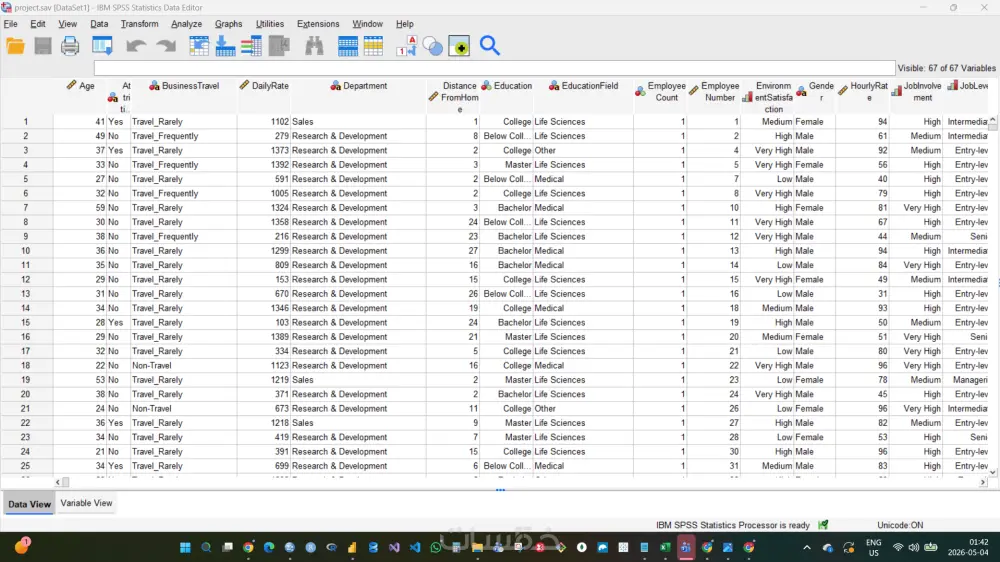The height and width of the screenshot is (562, 1000).
Task: Click the Non-Travel cell in row 18
Action: (184, 366)
